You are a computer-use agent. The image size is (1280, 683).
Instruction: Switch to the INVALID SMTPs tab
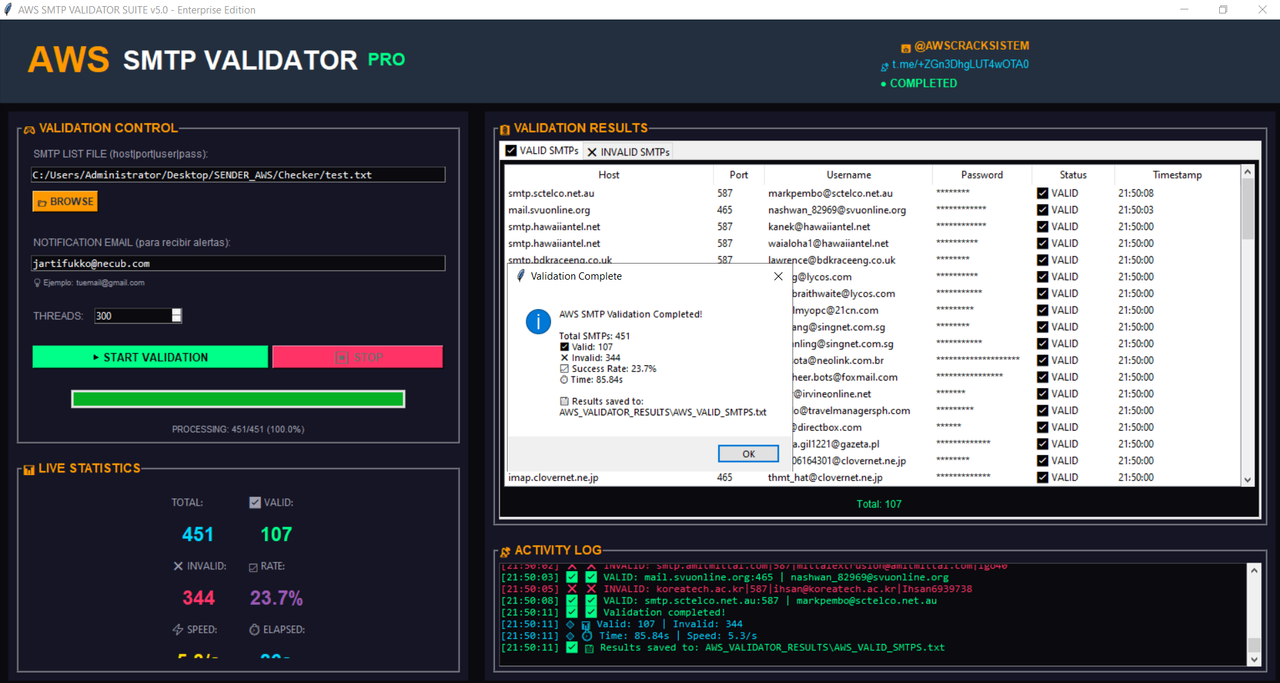(x=629, y=152)
